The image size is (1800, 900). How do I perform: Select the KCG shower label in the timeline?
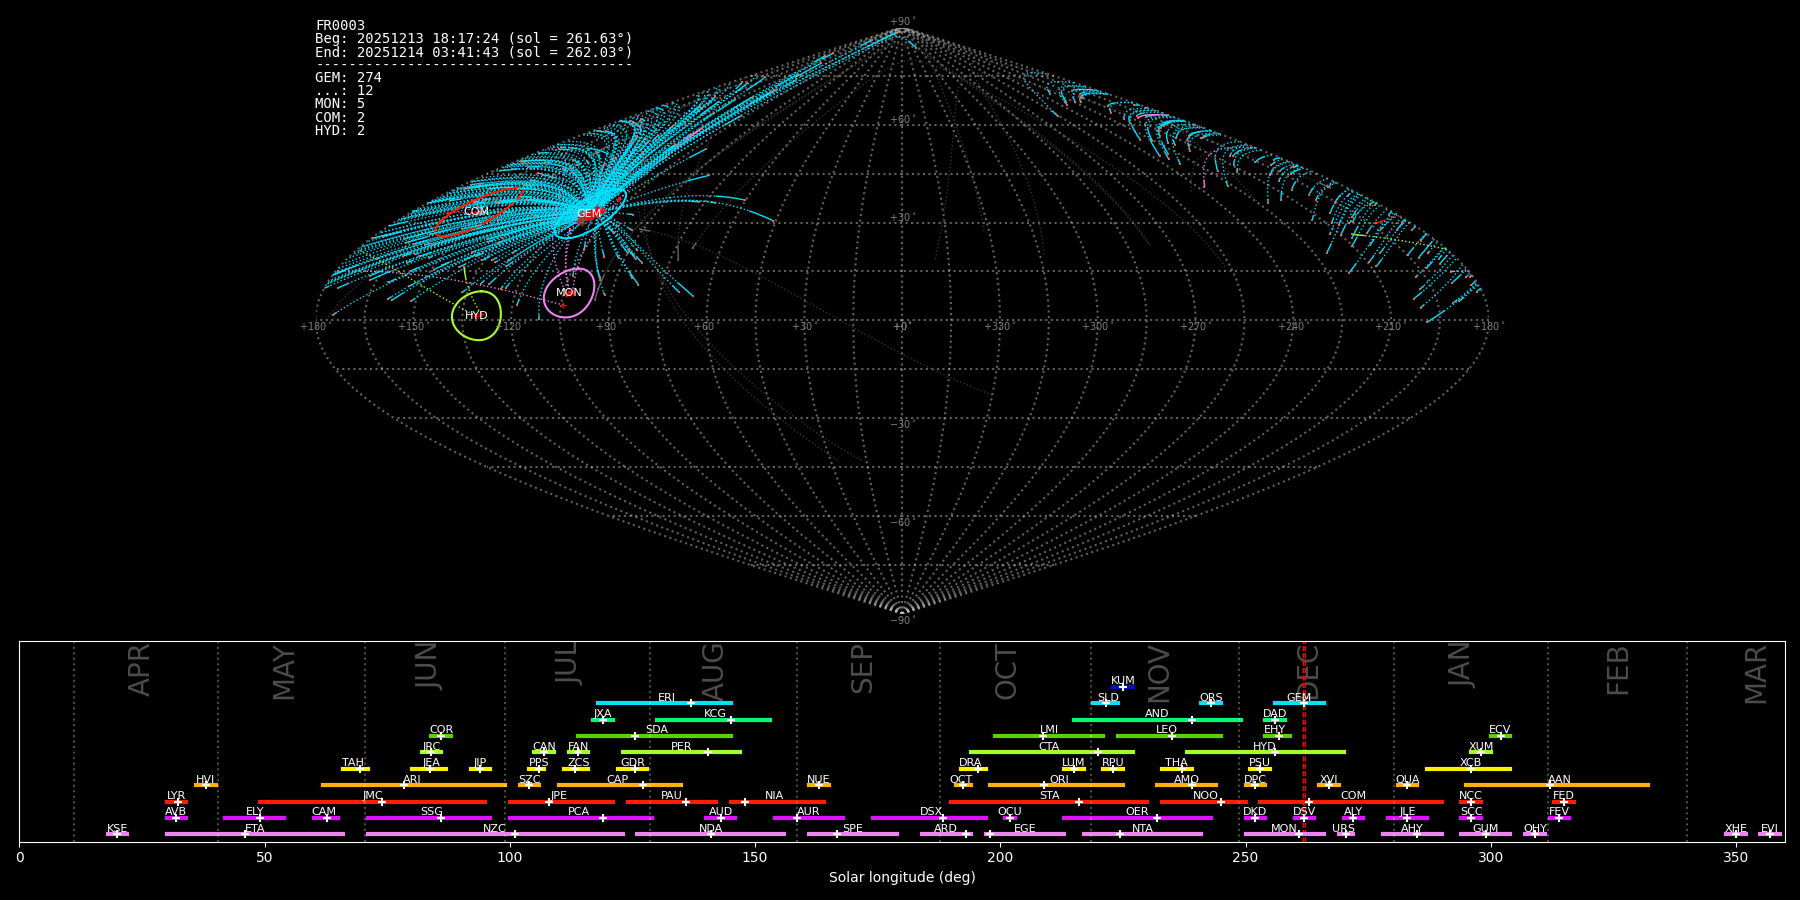715,714
